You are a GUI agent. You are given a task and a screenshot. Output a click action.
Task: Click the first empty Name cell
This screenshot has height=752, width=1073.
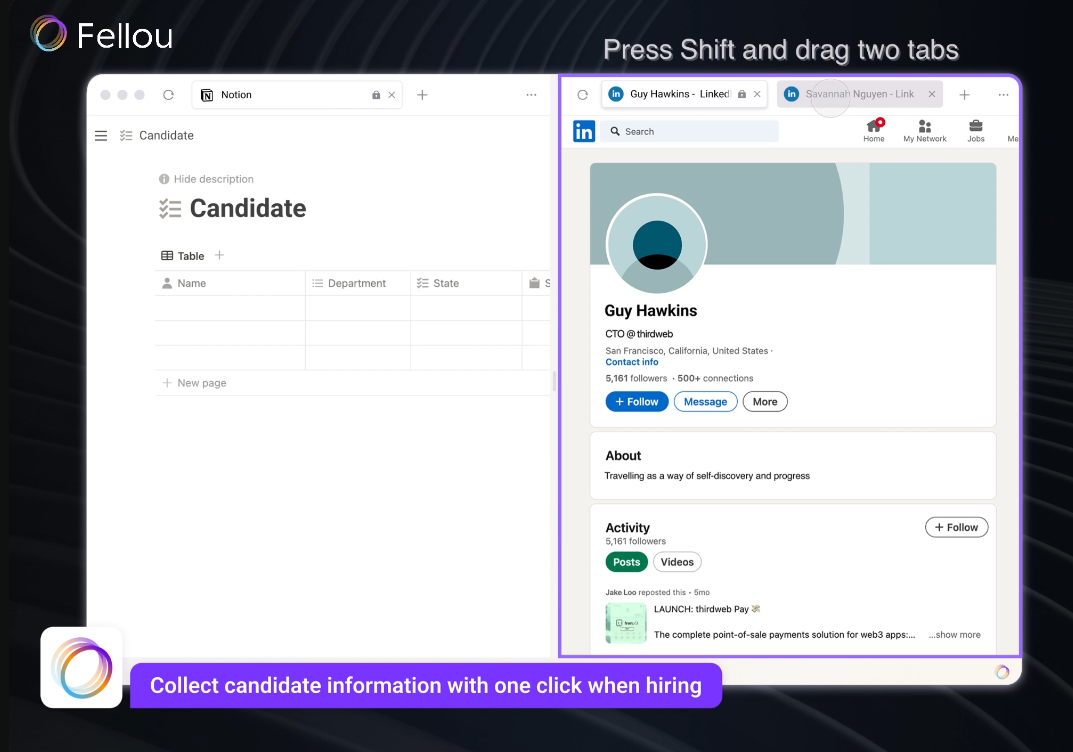click(x=230, y=308)
